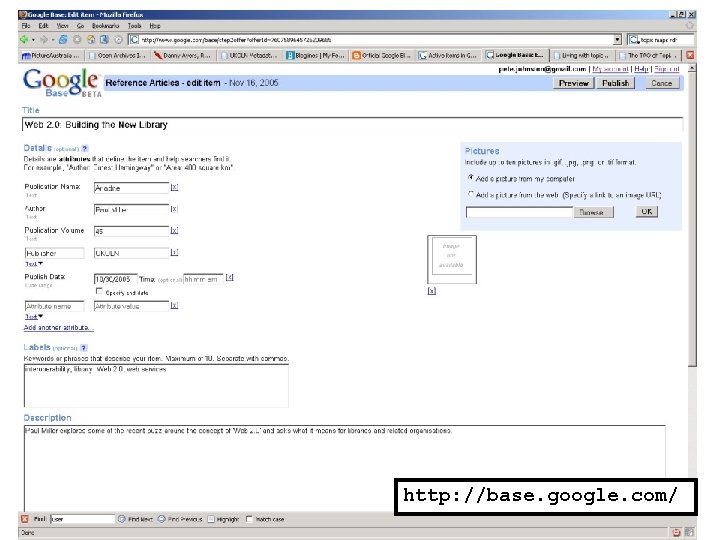Click the History clock icon in the toolbar

118,40
